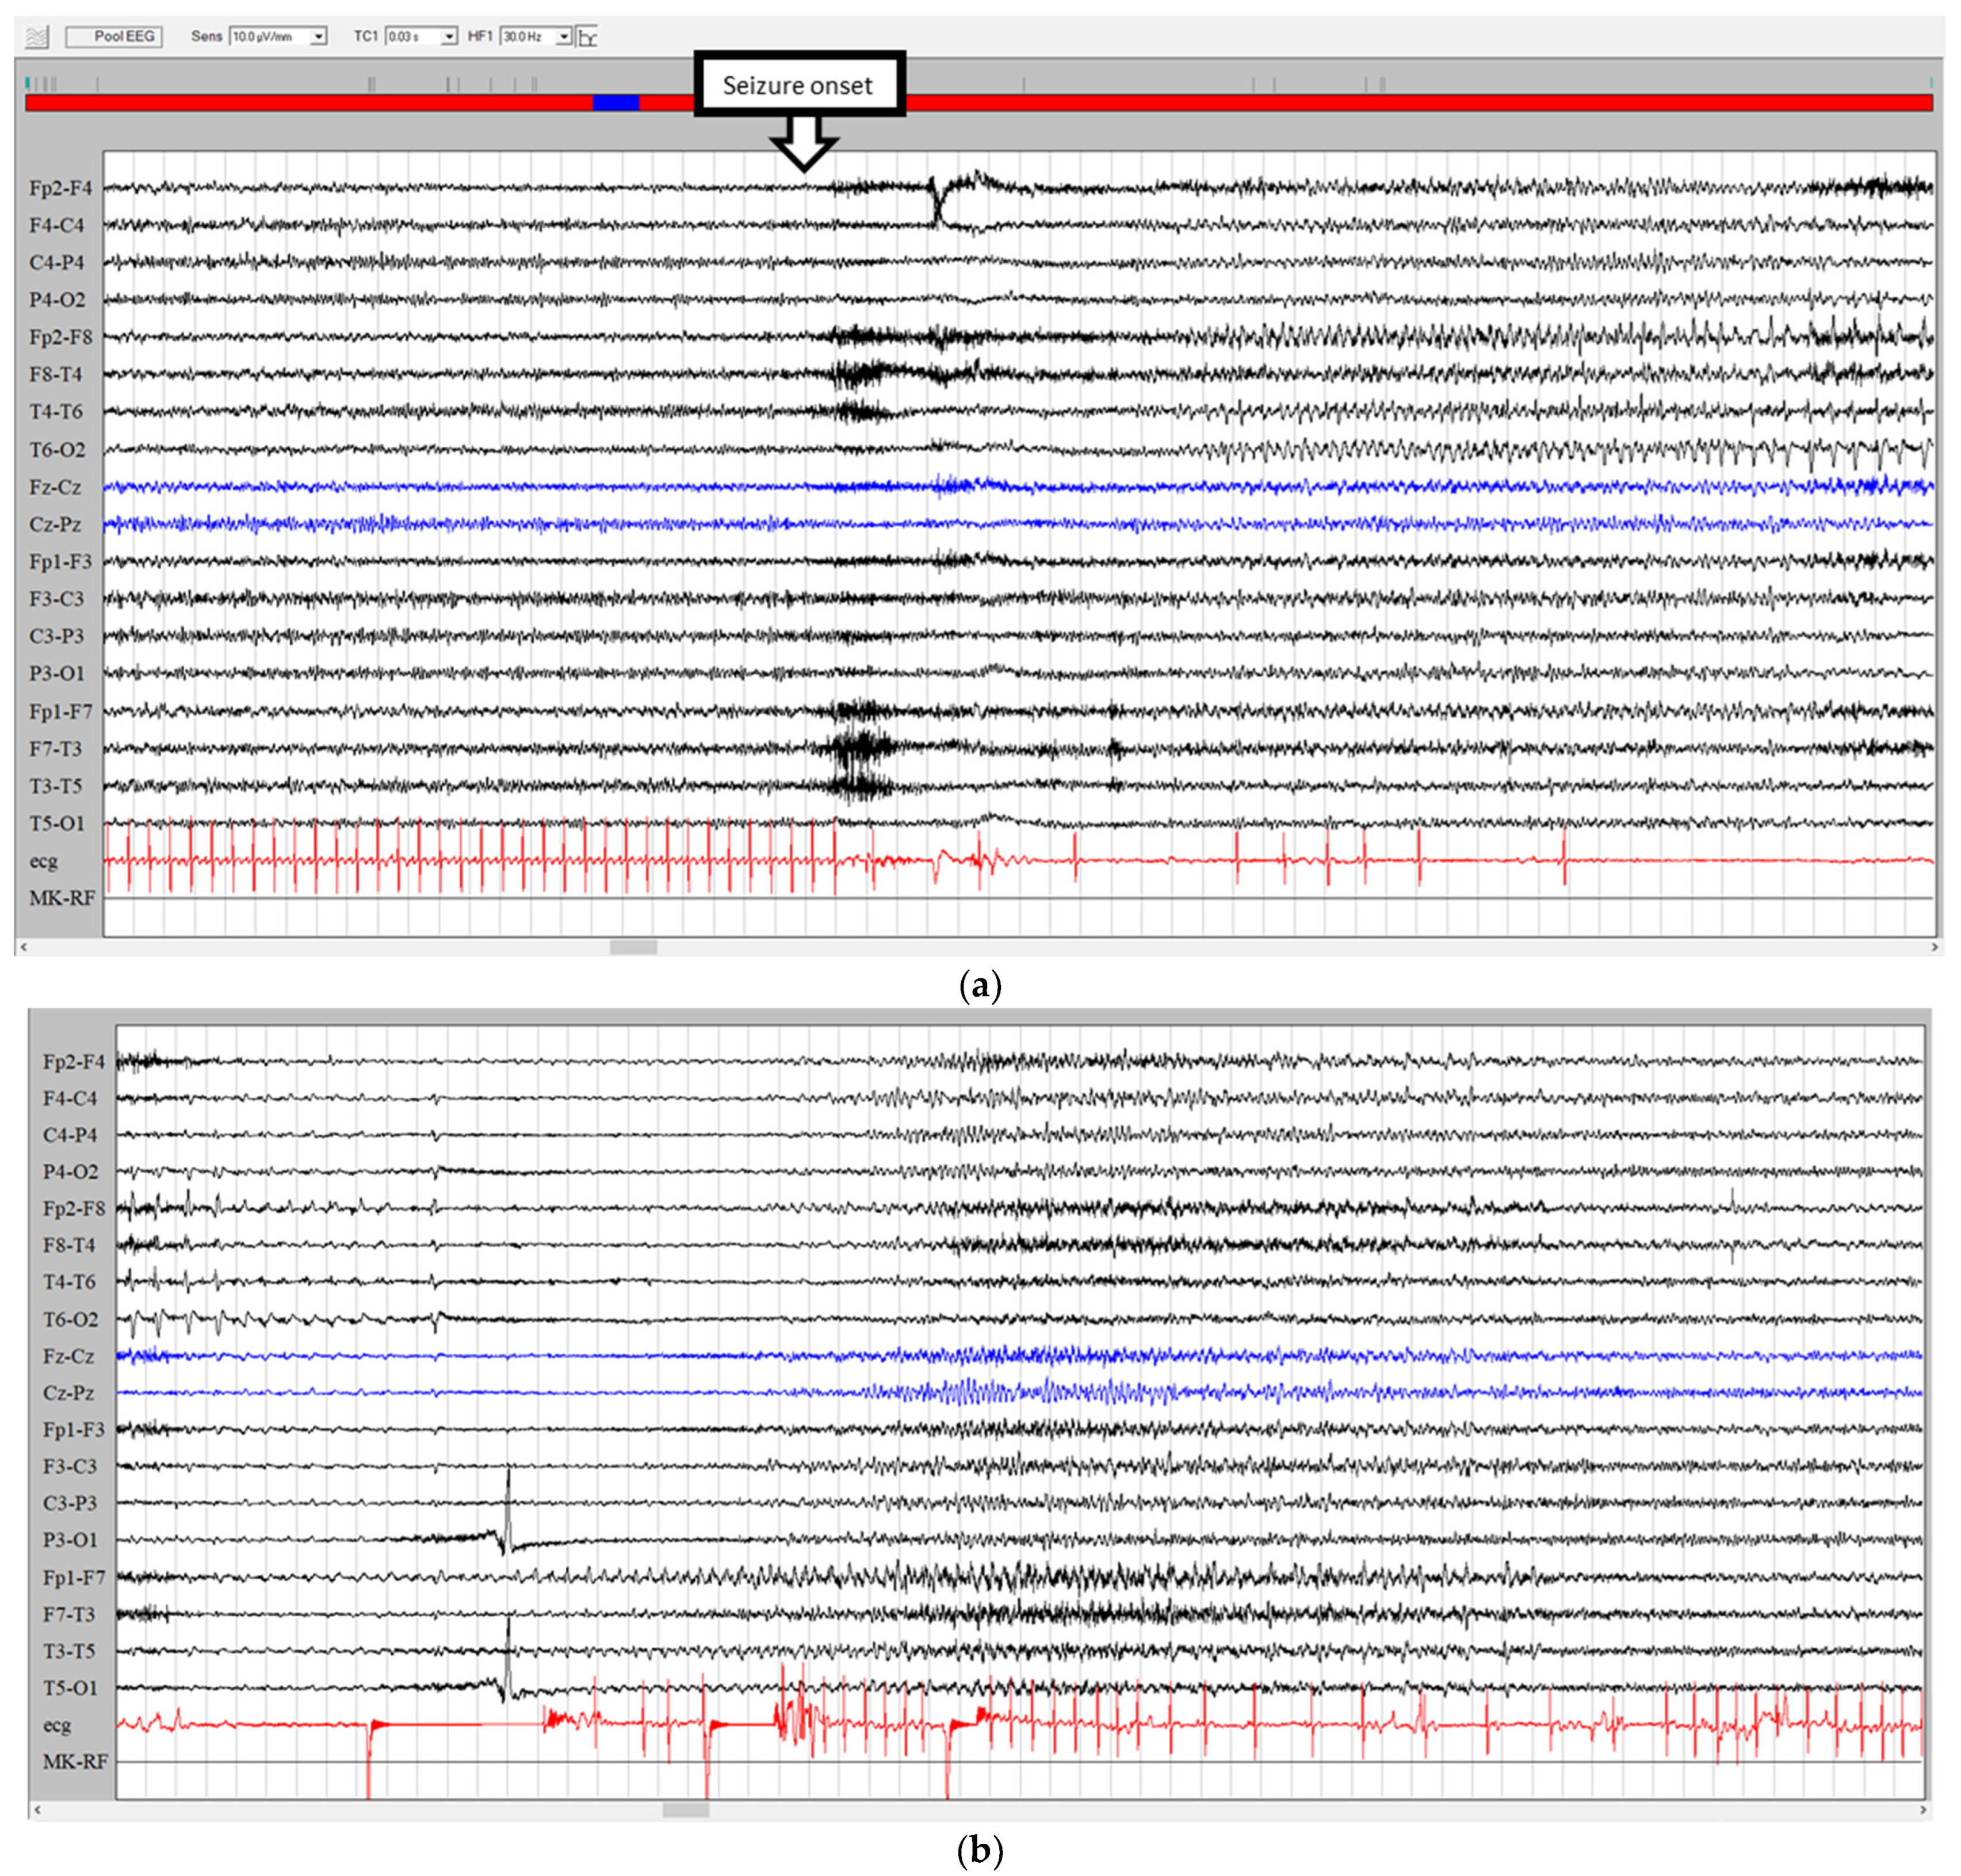The width and height of the screenshot is (1961, 1876).
Task: Select the Fz-Cz channel label in upper panel
Action: [x=55, y=488]
